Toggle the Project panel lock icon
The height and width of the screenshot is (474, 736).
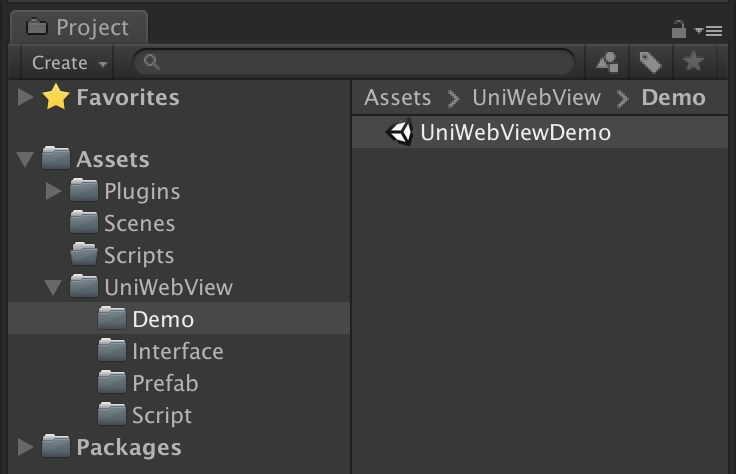coord(679,29)
